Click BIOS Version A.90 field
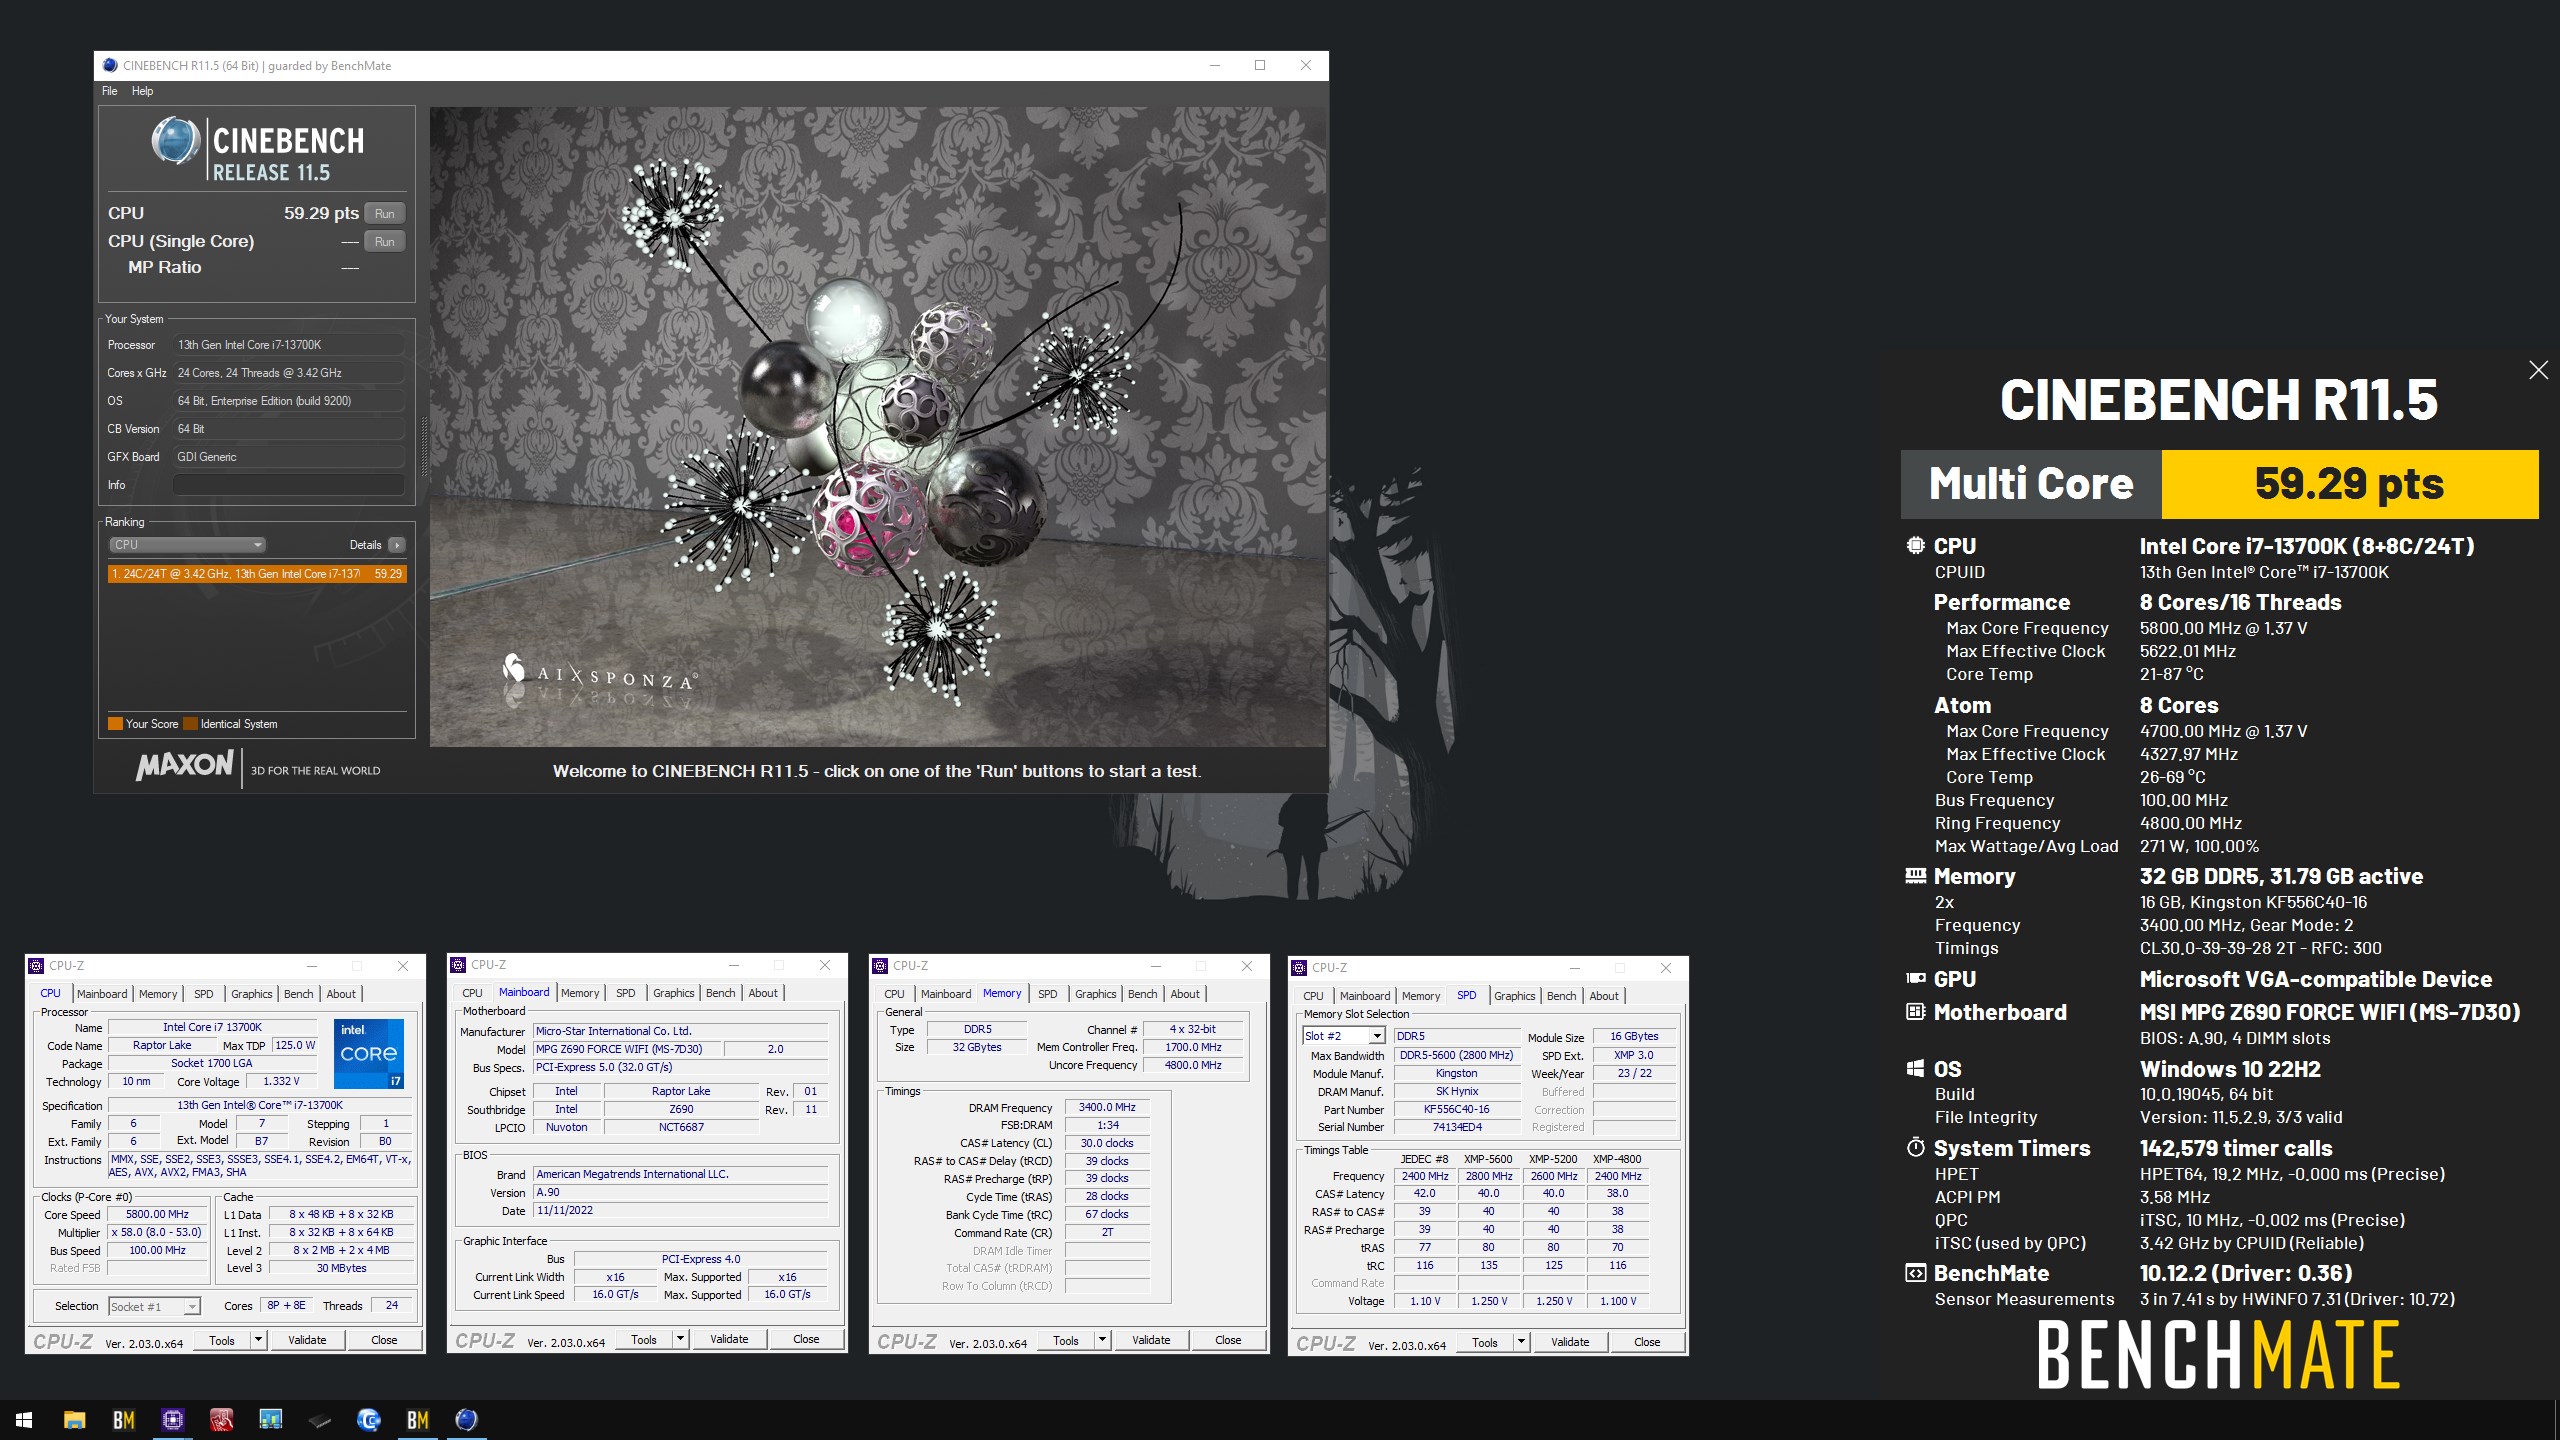The image size is (2560, 1440). (x=680, y=1192)
